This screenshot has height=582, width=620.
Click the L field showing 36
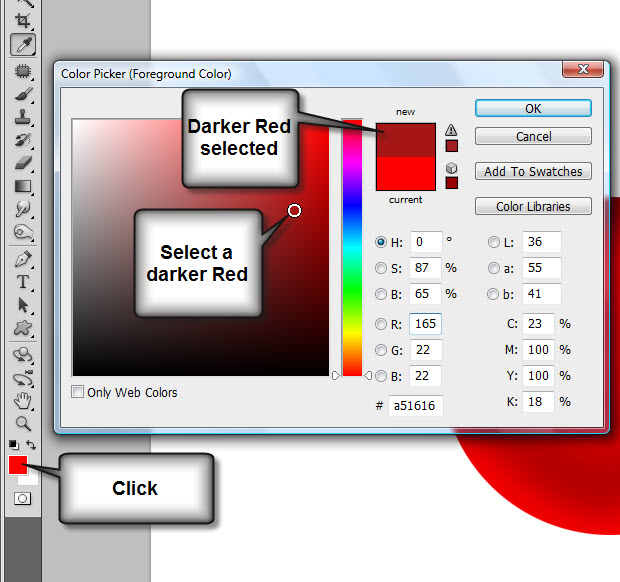click(x=541, y=242)
